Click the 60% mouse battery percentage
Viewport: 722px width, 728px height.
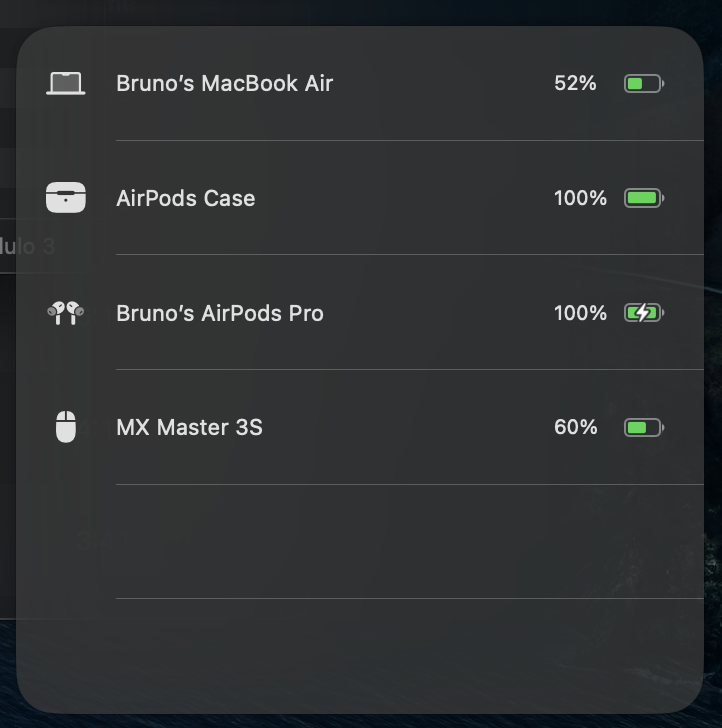coord(575,428)
